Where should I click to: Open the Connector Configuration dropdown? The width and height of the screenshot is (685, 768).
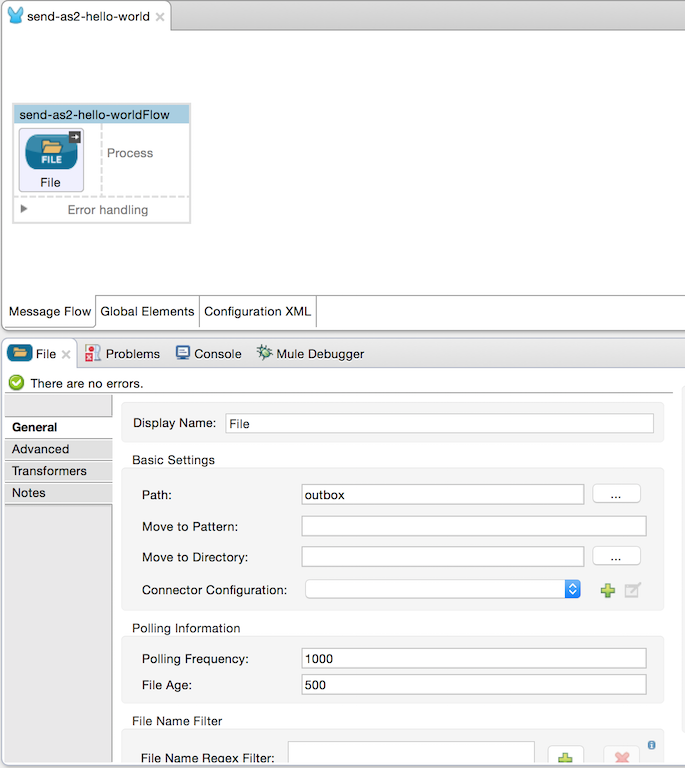pyautogui.click(x=572, y=589)
